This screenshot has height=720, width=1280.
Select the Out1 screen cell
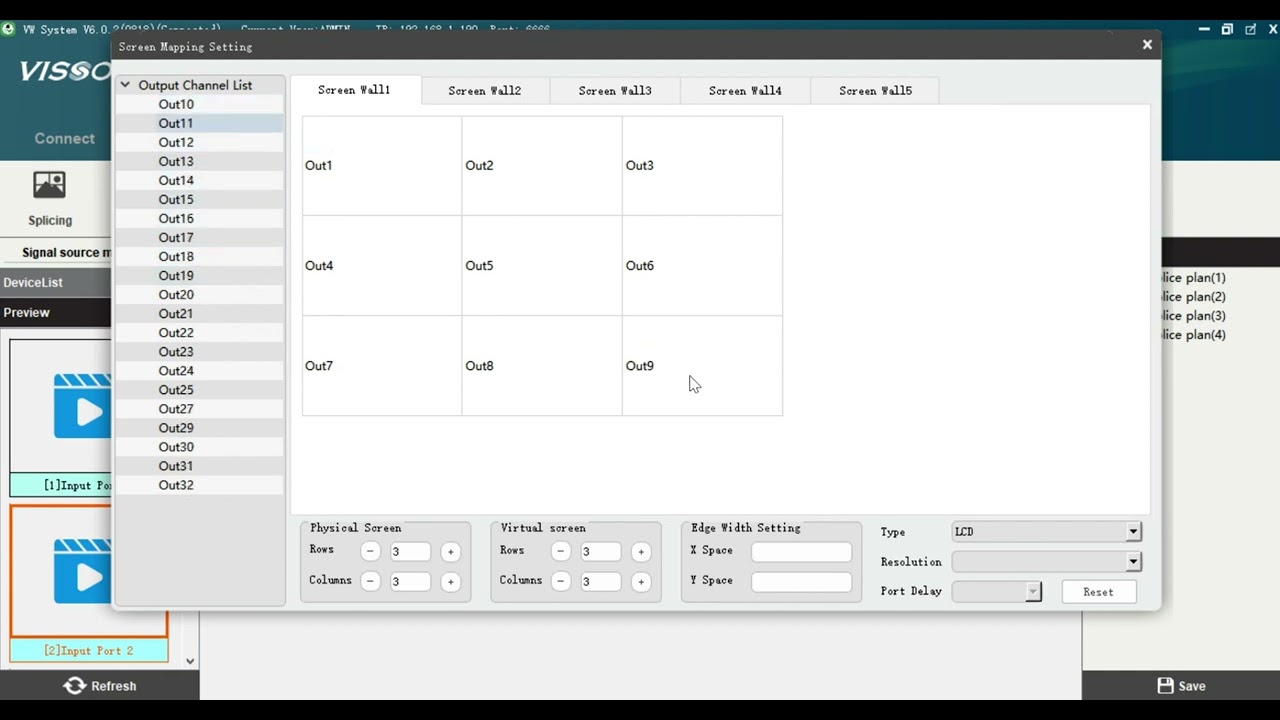[x=382, y=166]
